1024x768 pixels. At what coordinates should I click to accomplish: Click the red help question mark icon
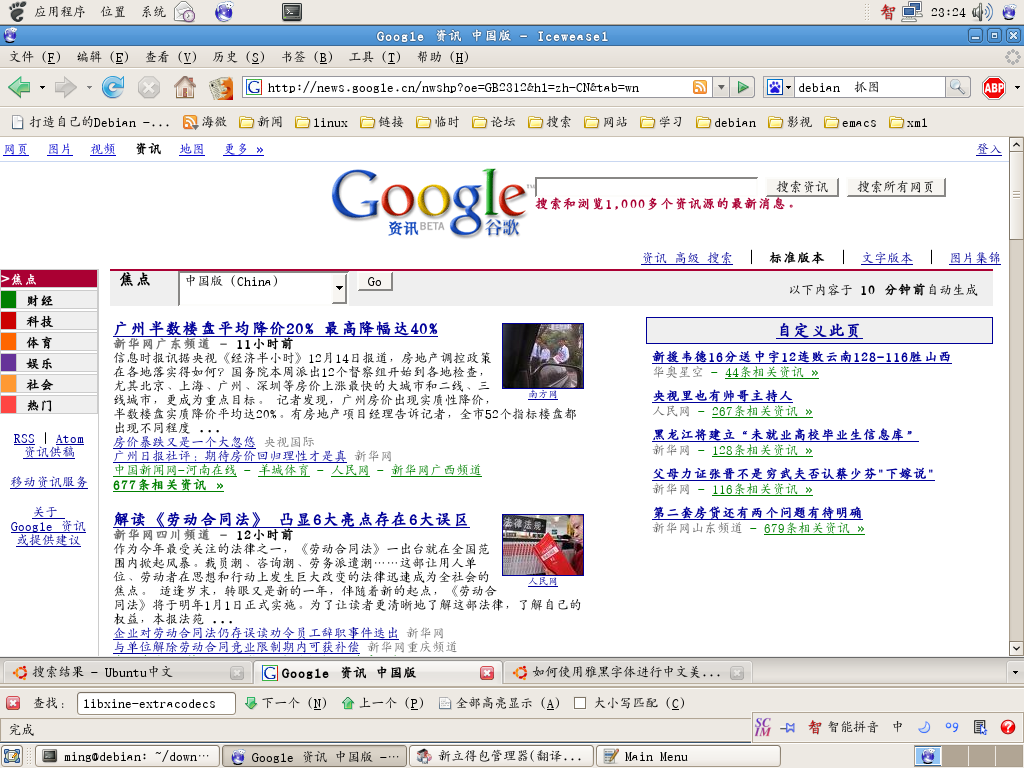tap(1008, 727)
